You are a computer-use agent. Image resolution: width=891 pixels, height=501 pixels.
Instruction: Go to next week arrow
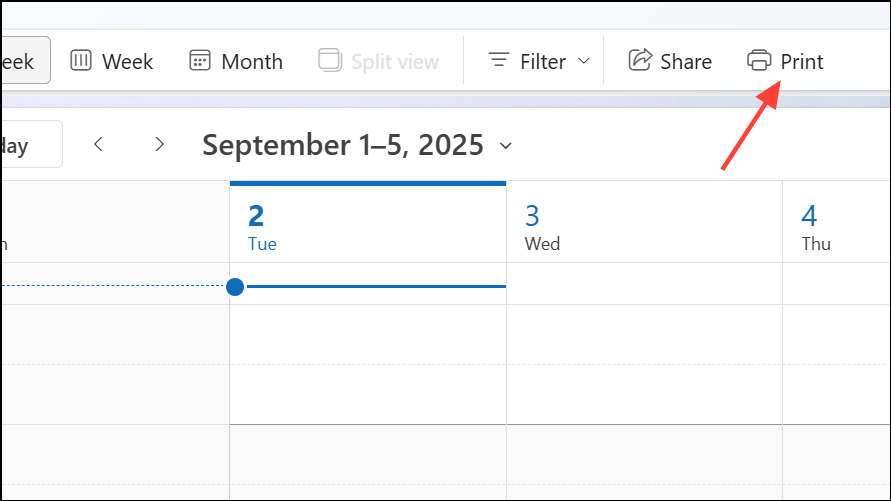(160, 144)
